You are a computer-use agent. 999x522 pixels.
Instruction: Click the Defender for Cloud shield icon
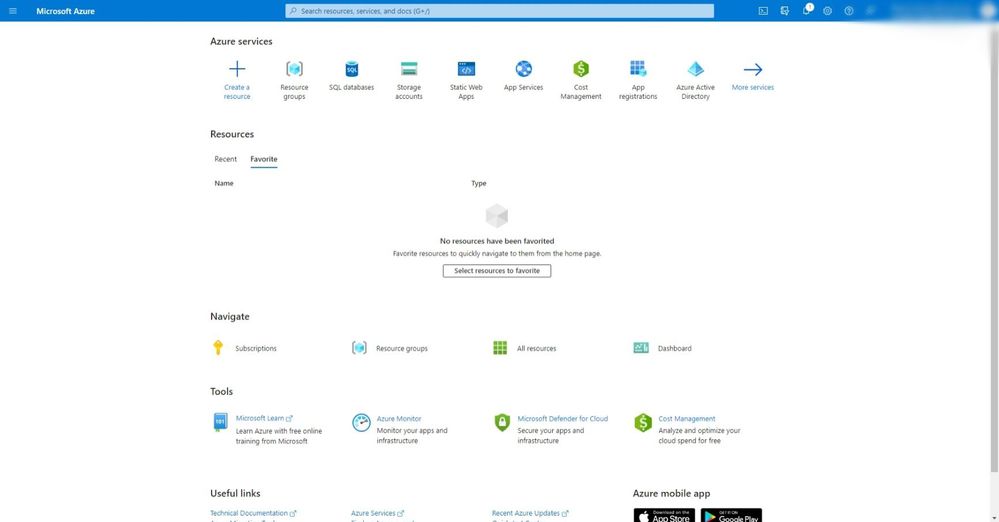(x=502, y=422)
